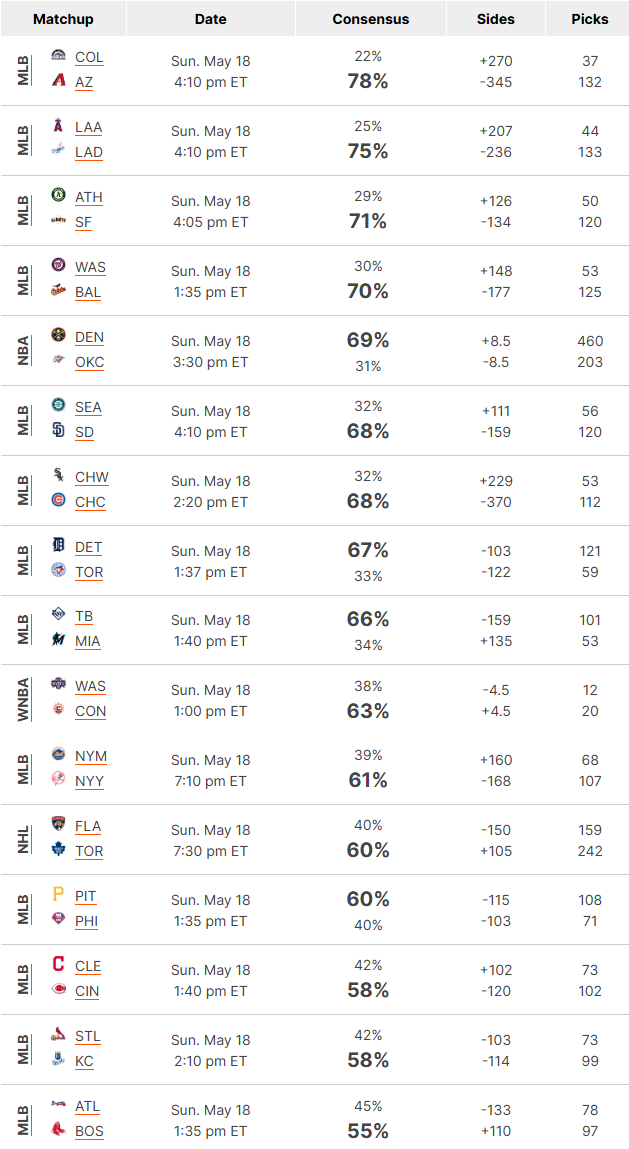Click the Cleveland Guardians logo icon
Screen dimensions: 629x1149
click(59, 964)
